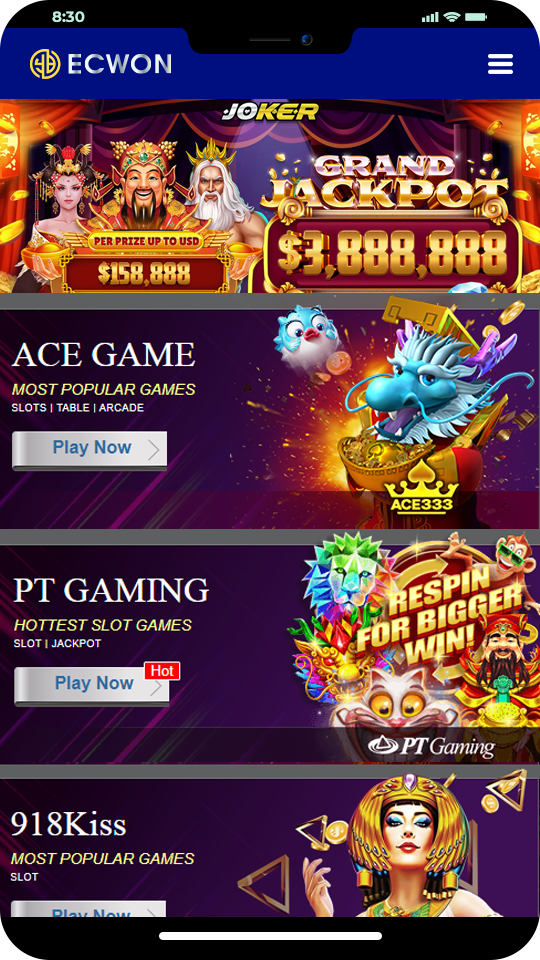Click Play Now under PT GAMING
This screenshot has height=960, width=540.
pos(91,686)
